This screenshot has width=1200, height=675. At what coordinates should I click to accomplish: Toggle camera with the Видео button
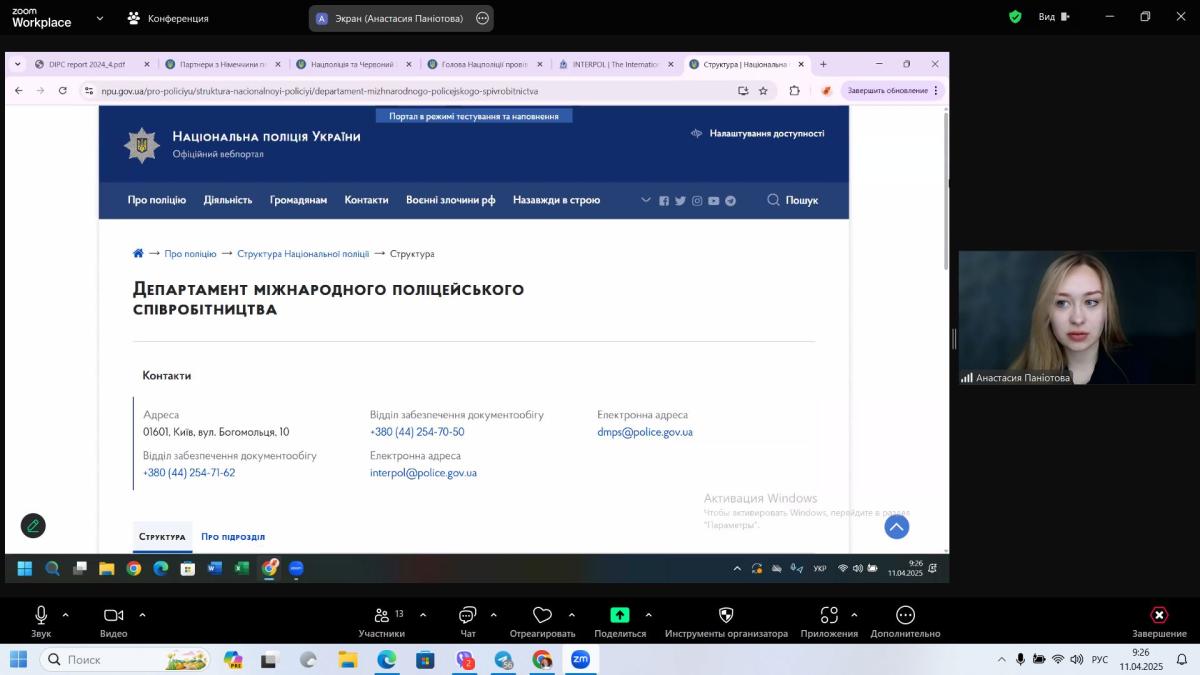[113, 615]
